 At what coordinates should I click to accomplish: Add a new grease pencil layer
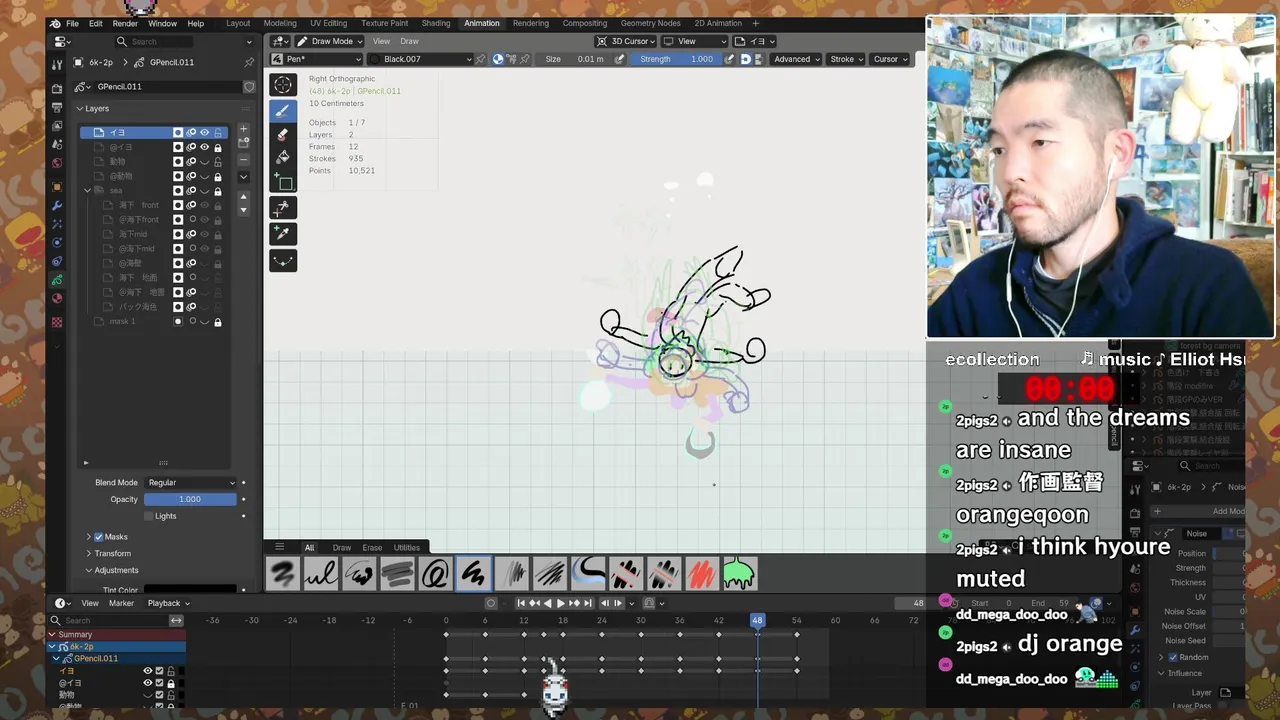click(243, 130)
